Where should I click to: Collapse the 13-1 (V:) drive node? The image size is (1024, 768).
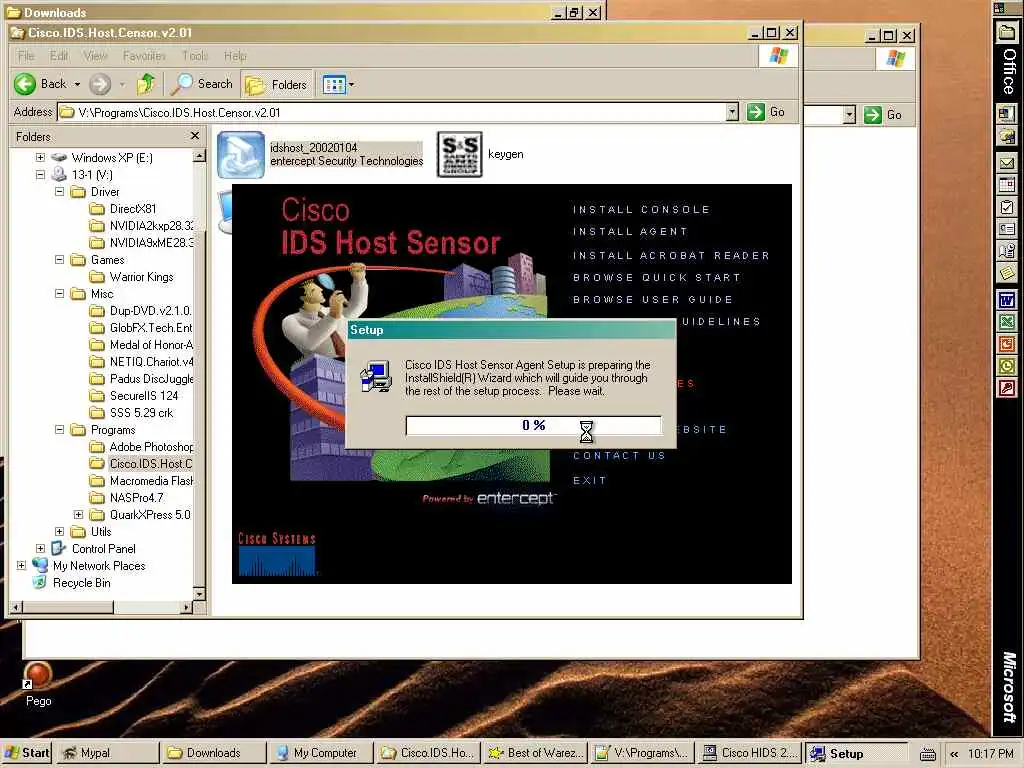(x=40, y=174)
